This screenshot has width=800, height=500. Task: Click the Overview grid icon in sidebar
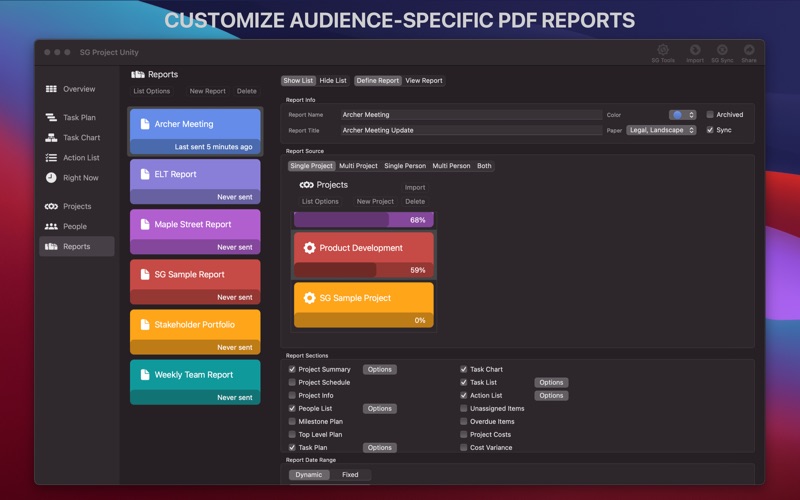(51, 89)
